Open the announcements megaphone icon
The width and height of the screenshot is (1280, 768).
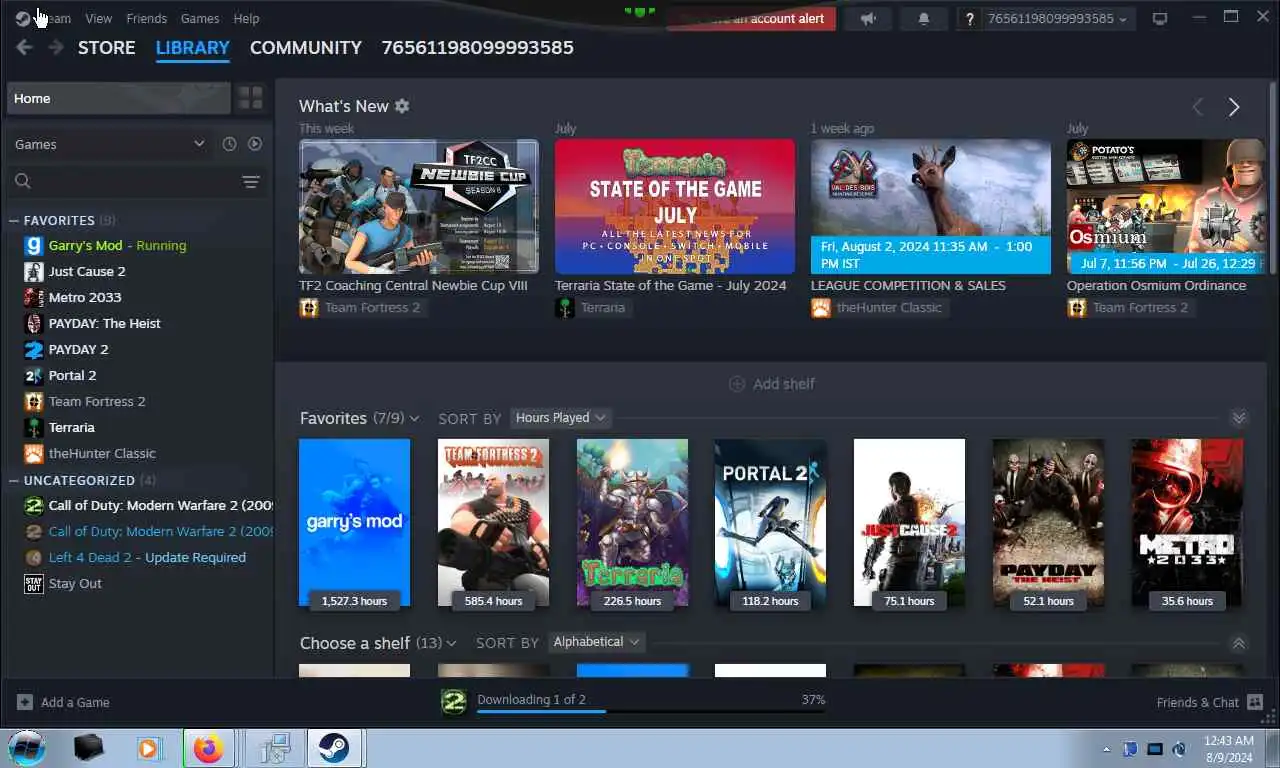coord(868,19)
